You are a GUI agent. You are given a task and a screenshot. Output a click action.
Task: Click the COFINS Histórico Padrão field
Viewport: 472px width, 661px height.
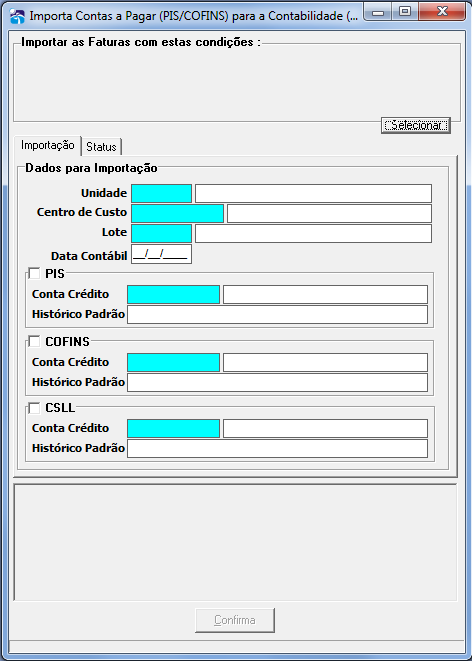coord(277,382)
